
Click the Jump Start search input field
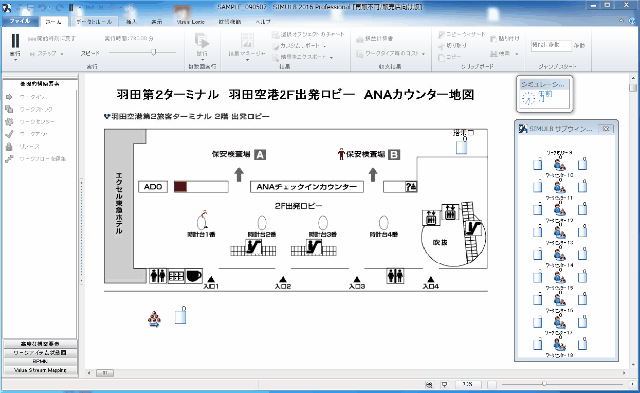point(551,45)
